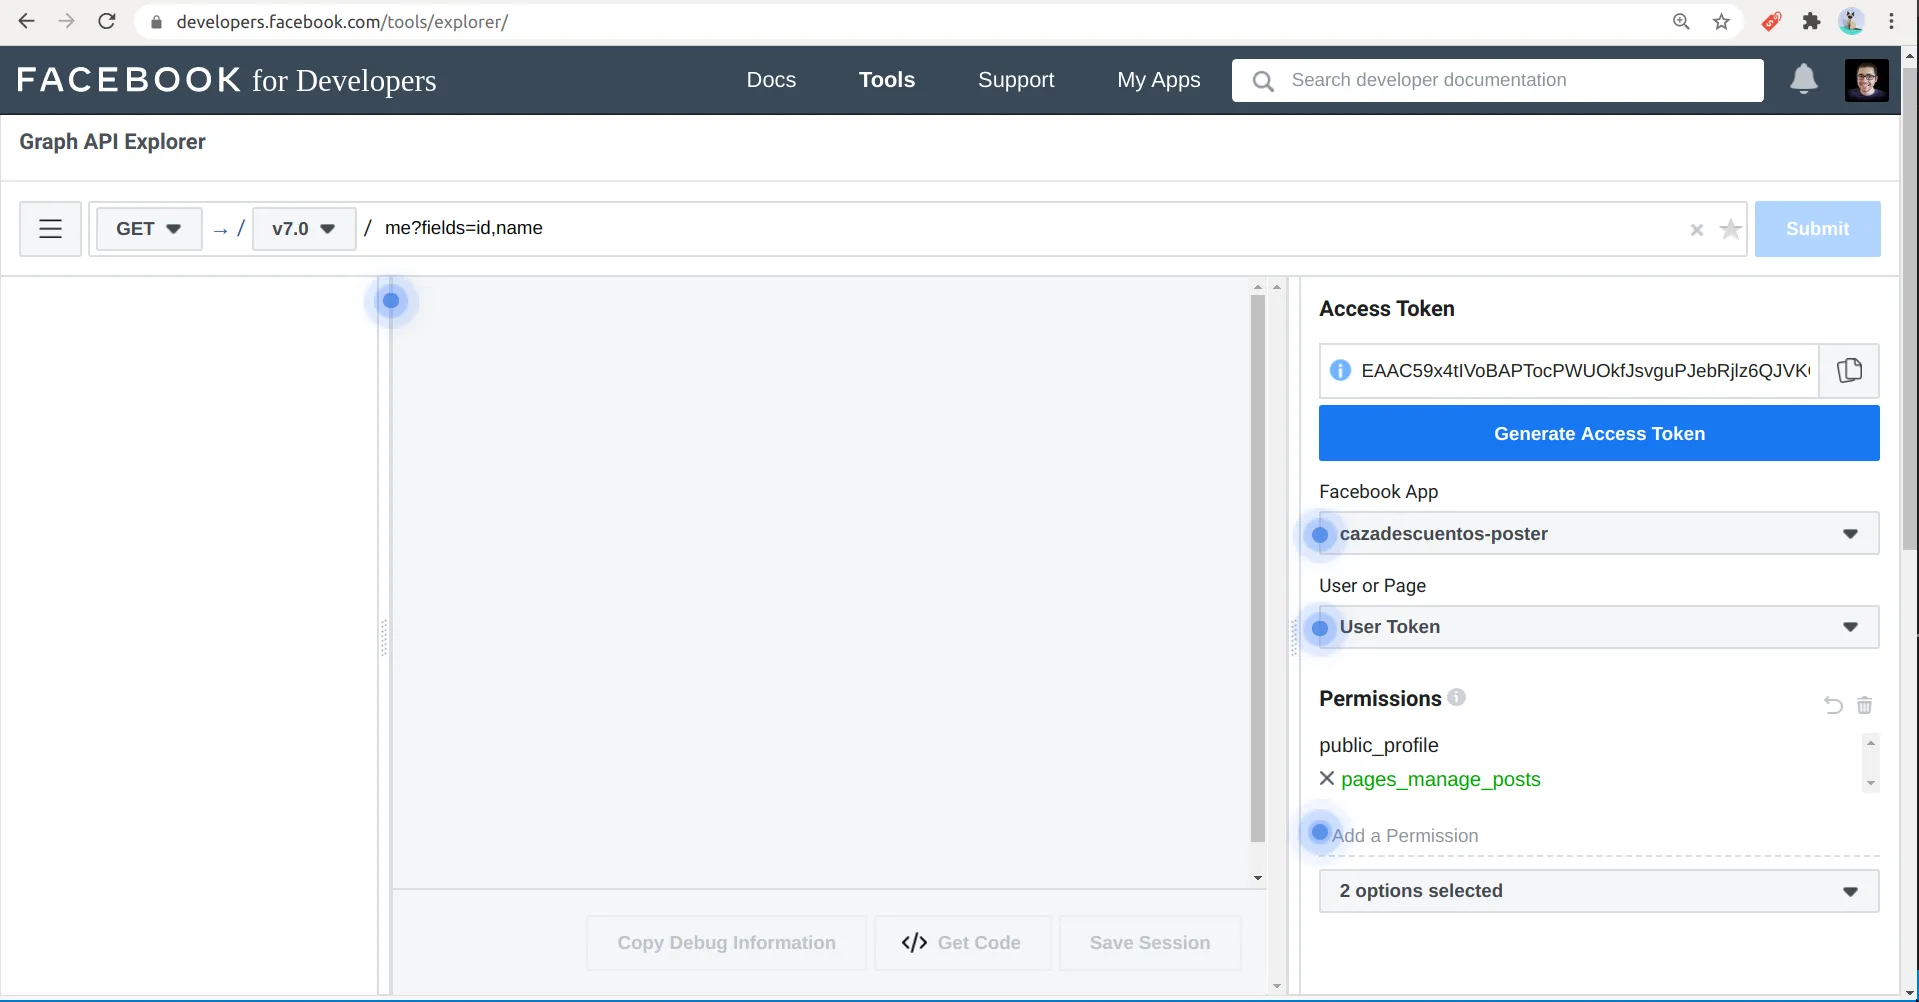Open the Facebook account profile picture
The width and height of the screenshot is (1919, 1002).
1866,80
